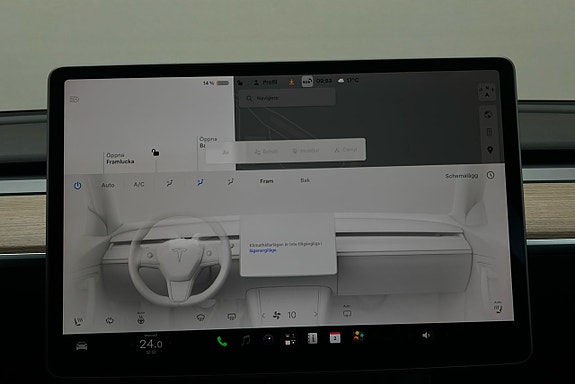This screenshot has height=384, width=575.
Task: Open the camera app in dock
Action: pos(268,340)
